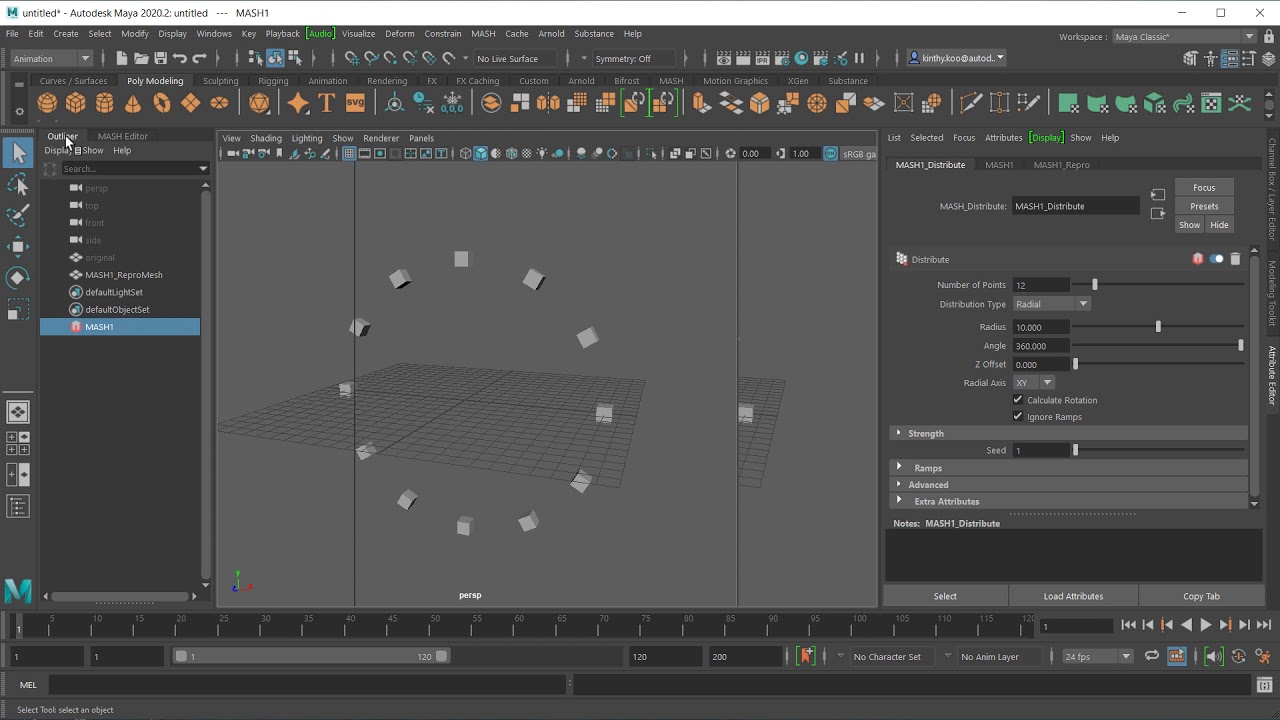Viewport: 1280px width, 720px height.
Task: Open the Distribution Type dropdown
Action: 1051,304
